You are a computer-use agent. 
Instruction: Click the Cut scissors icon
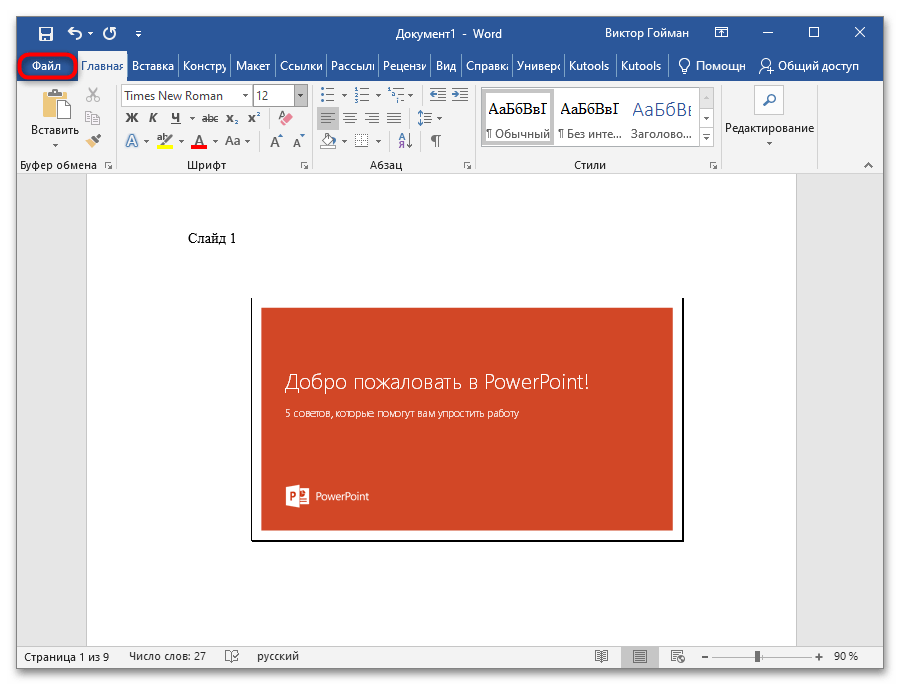point(93,95)
